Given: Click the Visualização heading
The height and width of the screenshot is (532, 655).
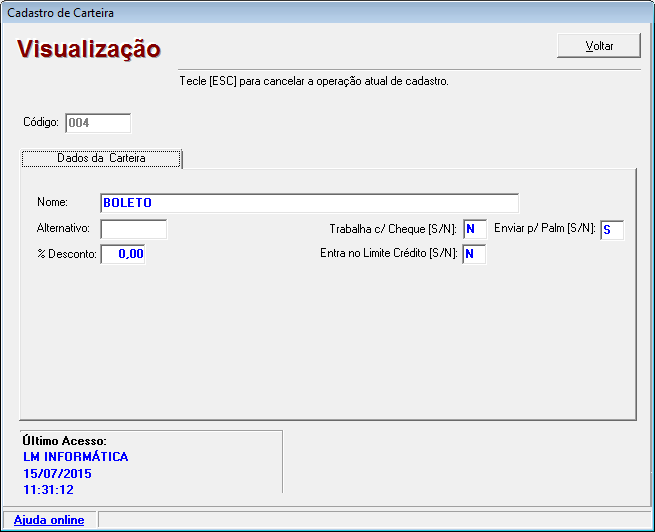Looking at the screenshot, I should [x=89, y=49].
